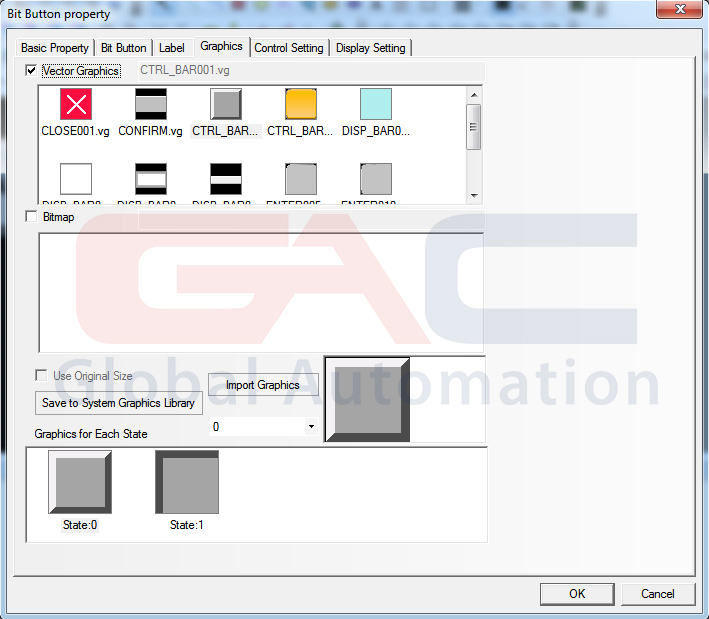Switch to the Basic Property tab
This screenshot has width=709, height=619.
(55, 48)
